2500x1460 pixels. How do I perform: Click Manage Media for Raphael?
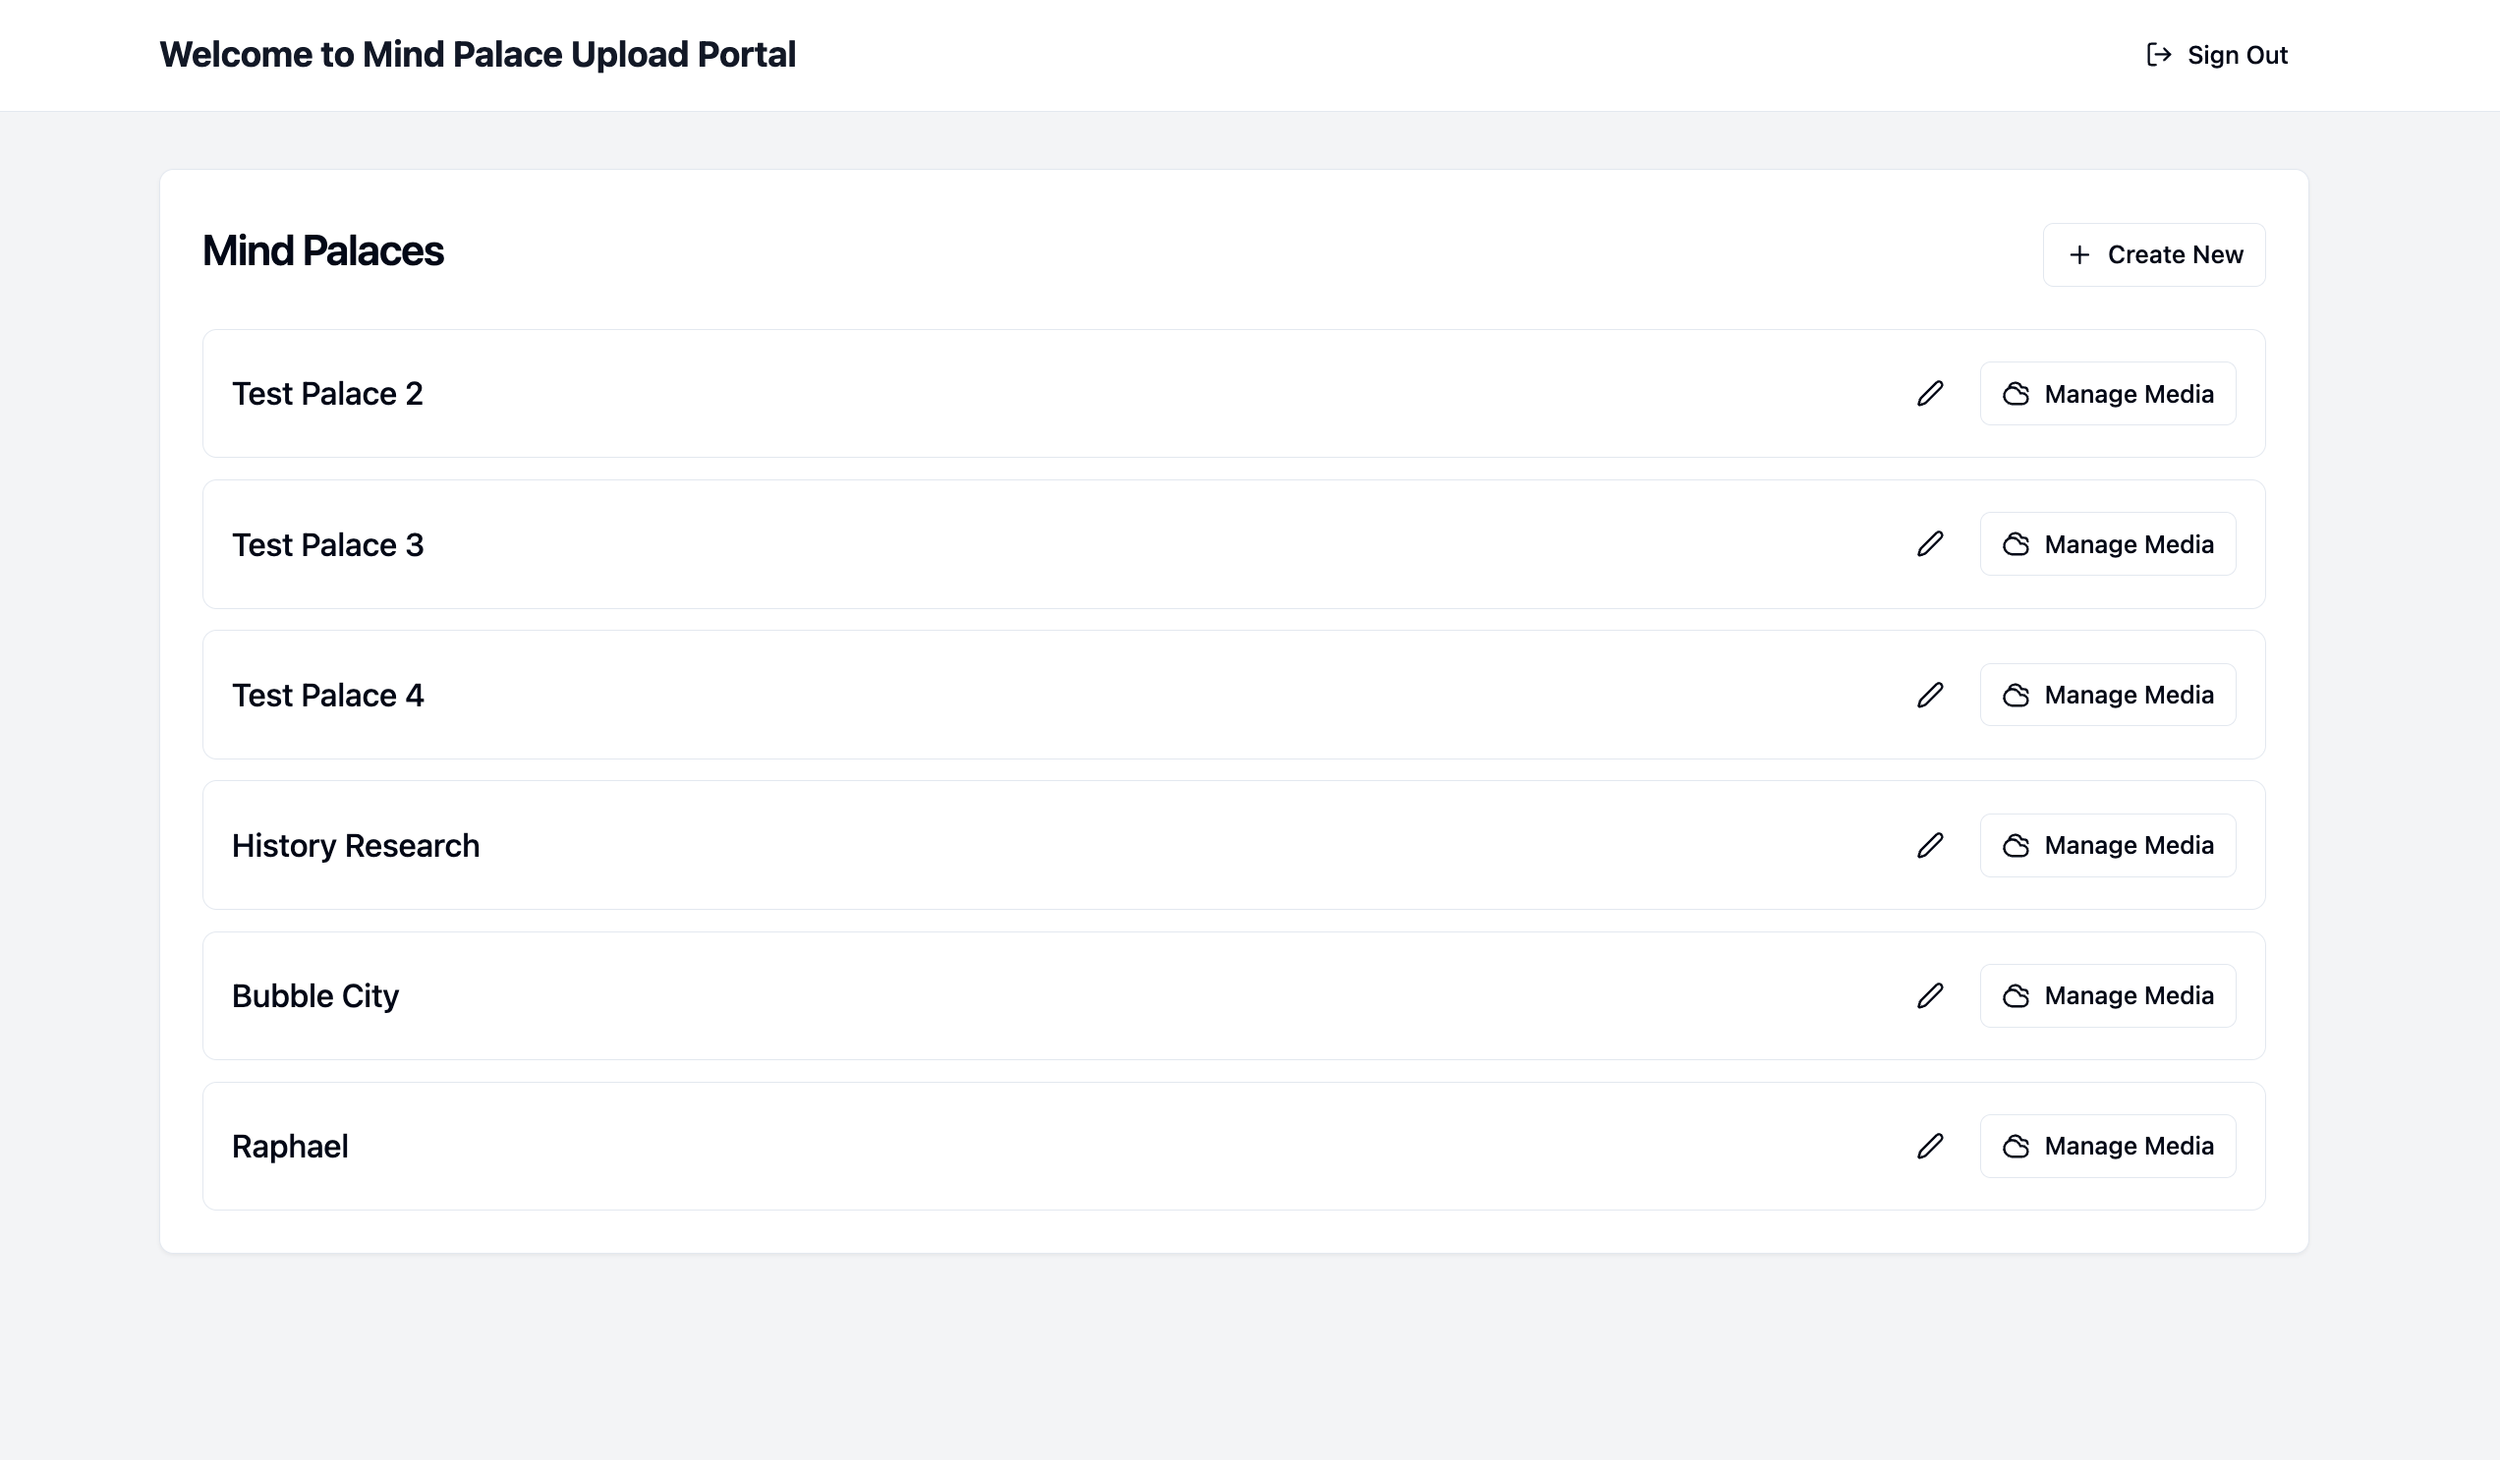click(x=2108, y=1146)
